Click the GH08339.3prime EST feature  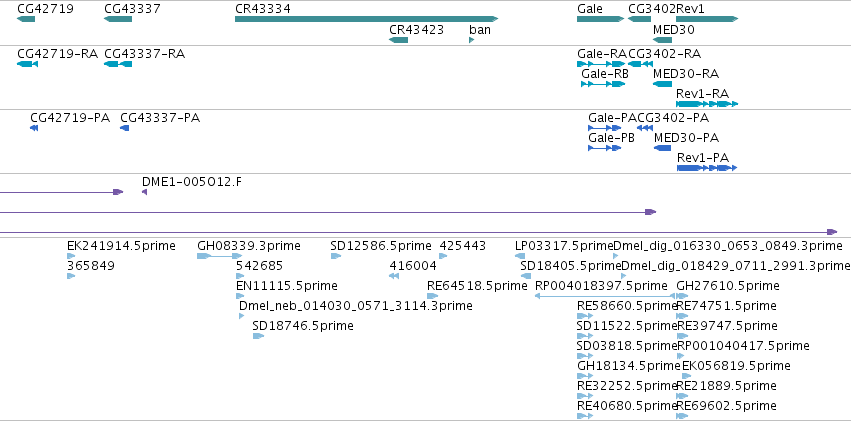pos(219,256)
